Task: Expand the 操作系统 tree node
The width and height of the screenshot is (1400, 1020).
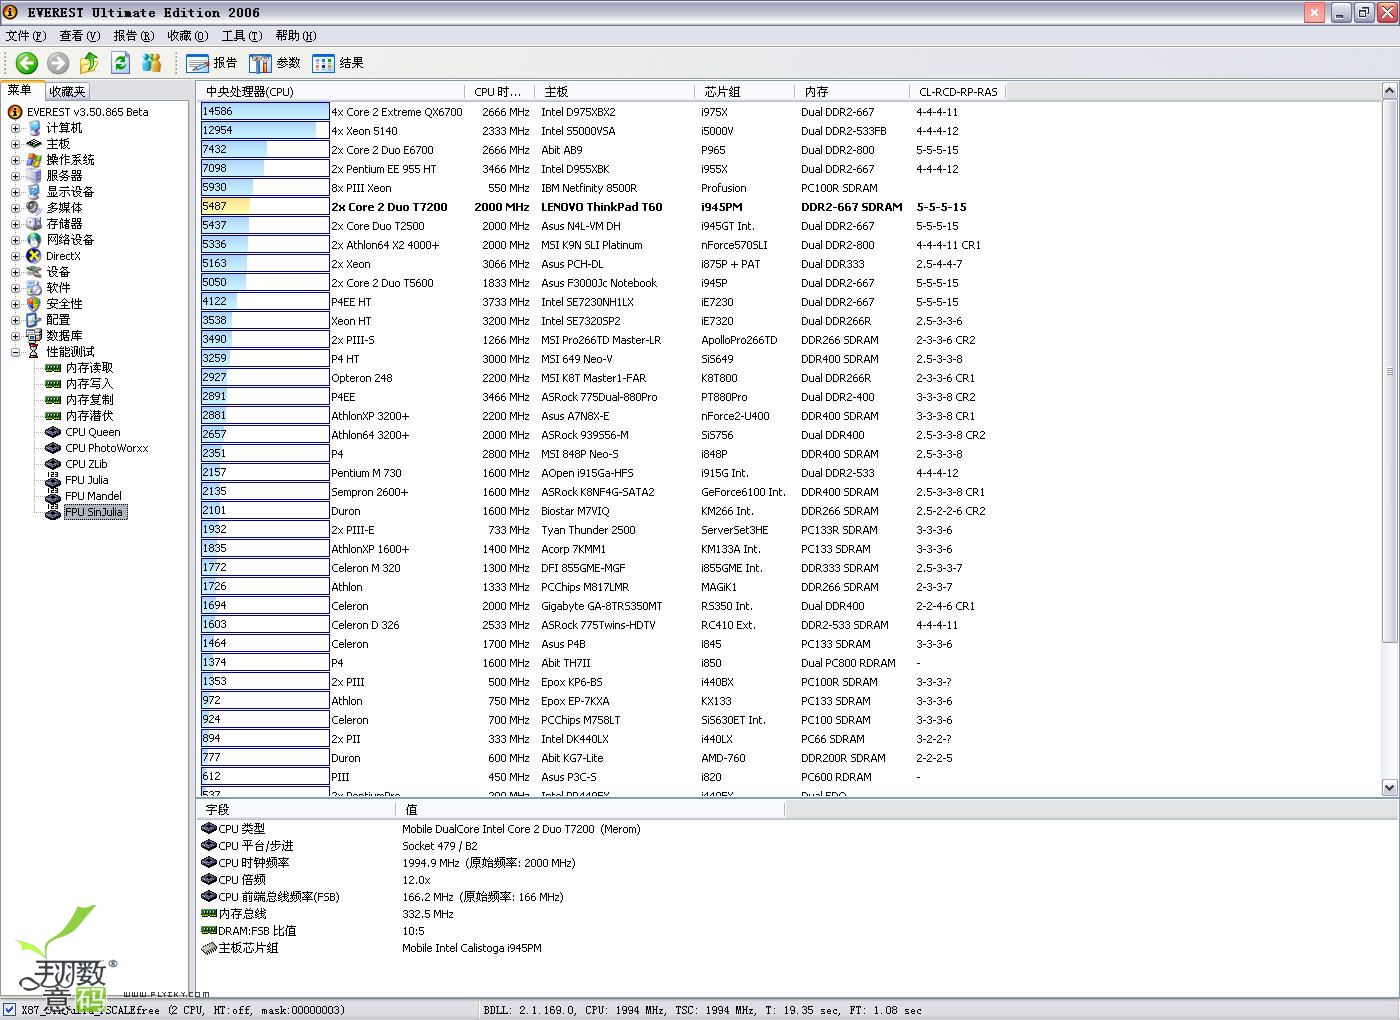Action: [15, 160]
